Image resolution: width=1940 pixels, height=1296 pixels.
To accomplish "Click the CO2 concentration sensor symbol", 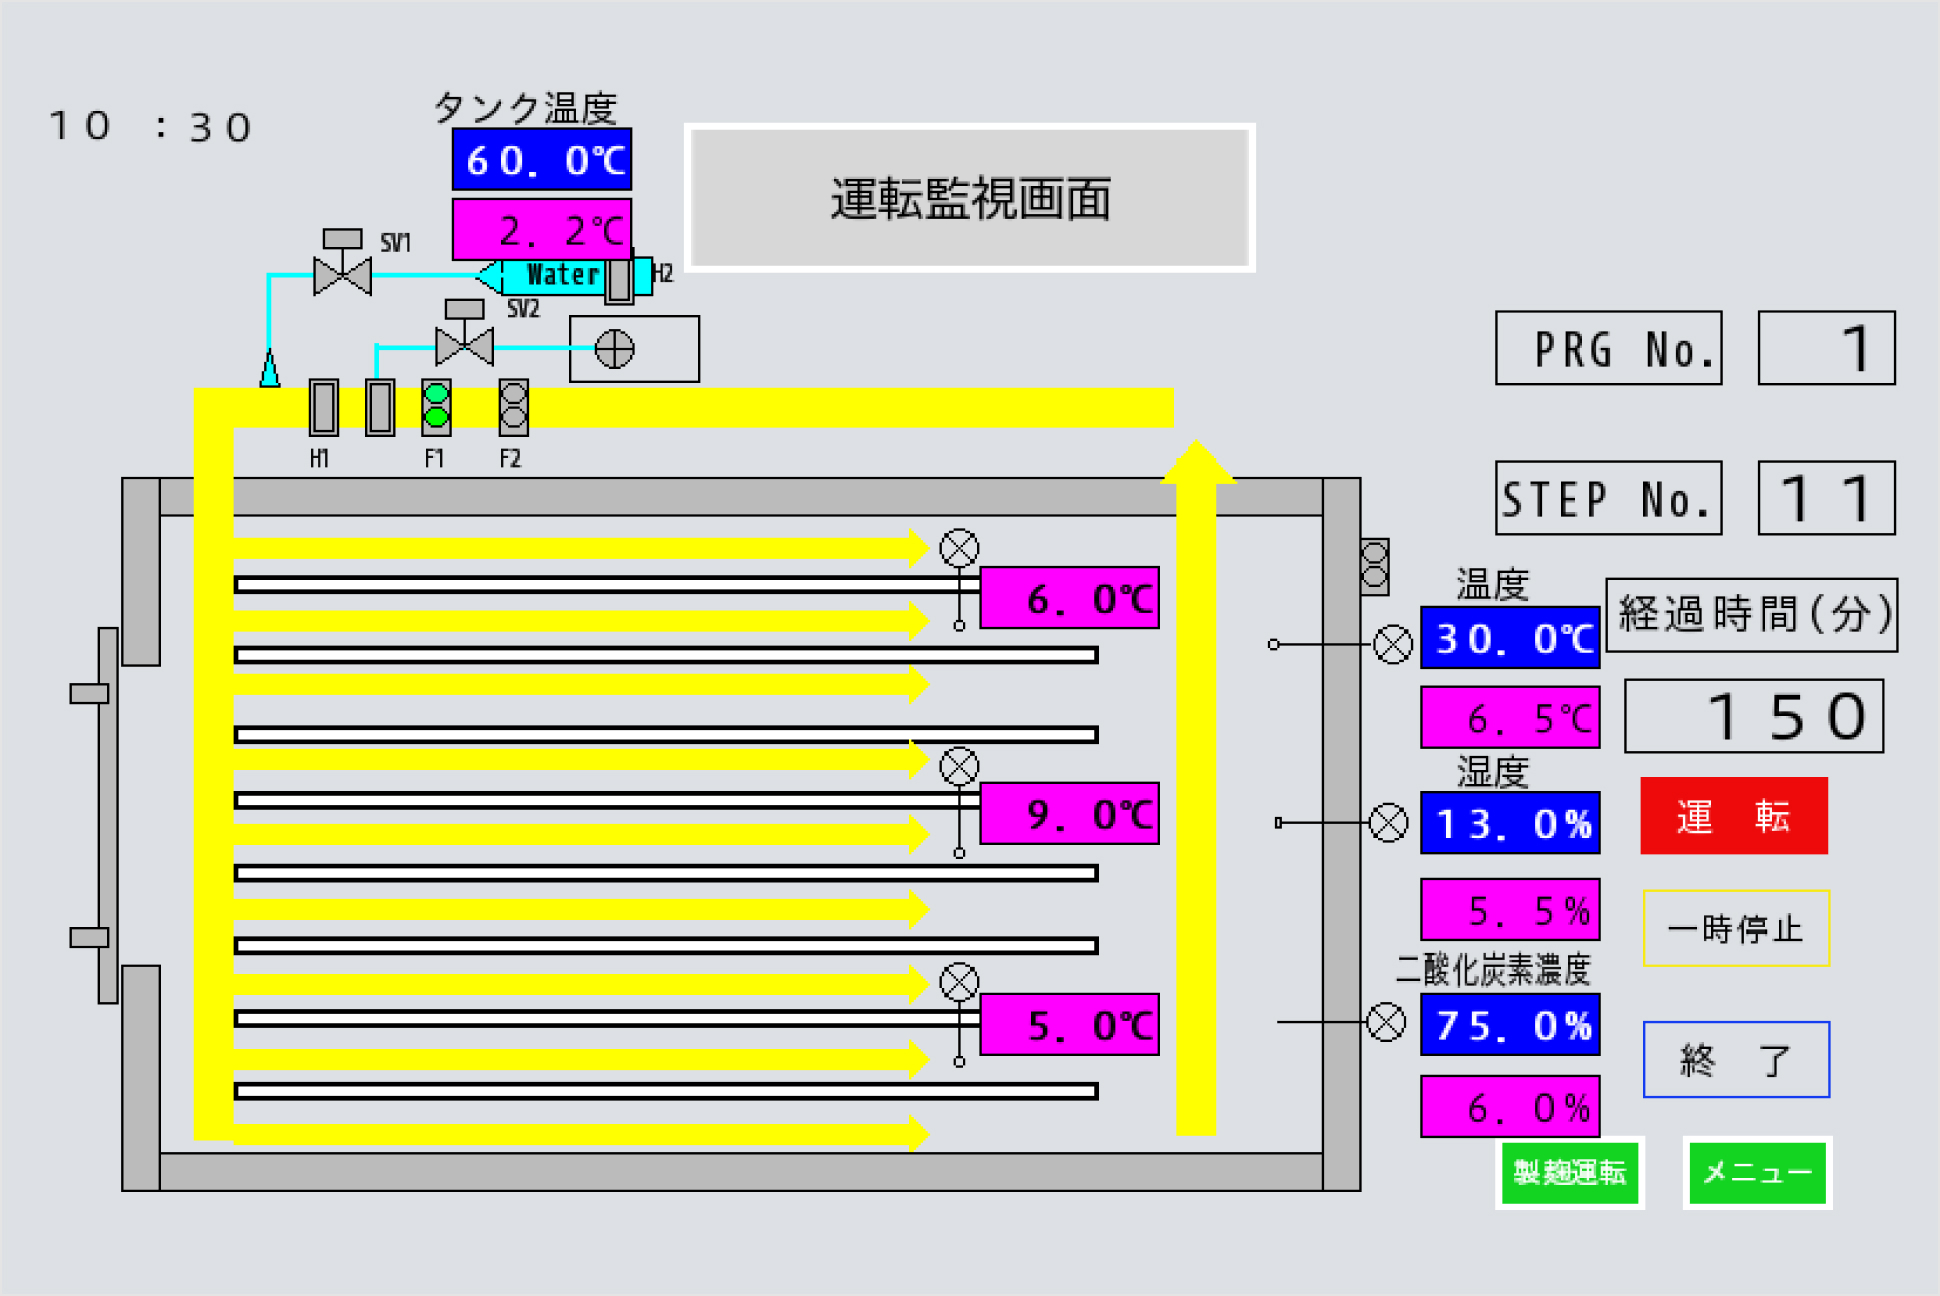I will coord(1386,1022).
